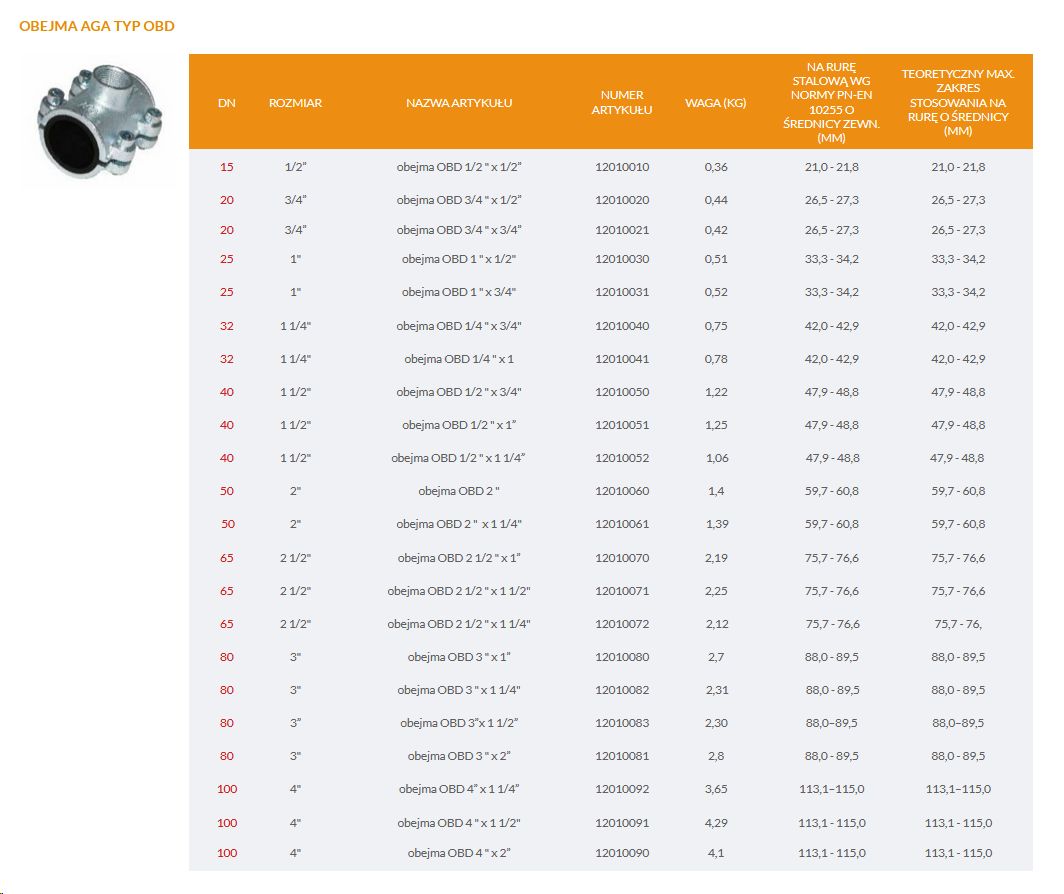1064x894 pixels.
Task: Click the truncated range value "75,7 - 76,"
Action: (x=957, y=624)
